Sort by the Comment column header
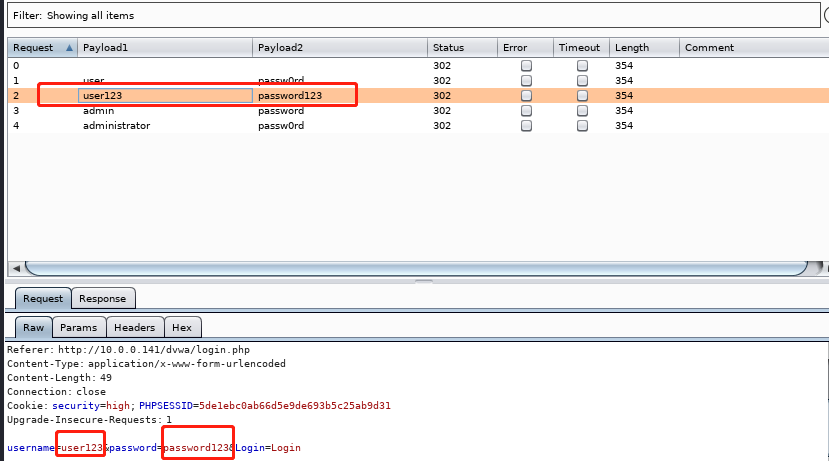 (754, 48)
